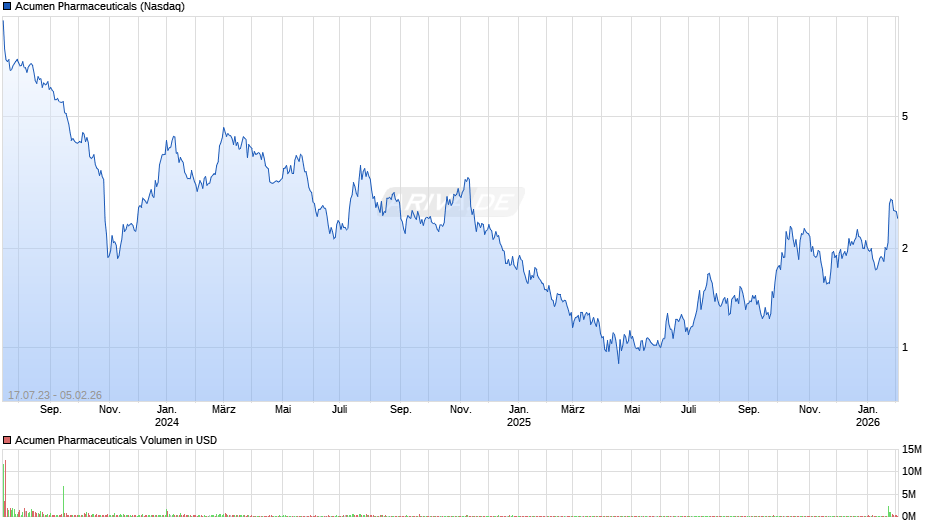Image resolution: width=940 pixels, height=526 pixels.
Task: Click the green volume spike in October 2023
Action: [64, 501]
